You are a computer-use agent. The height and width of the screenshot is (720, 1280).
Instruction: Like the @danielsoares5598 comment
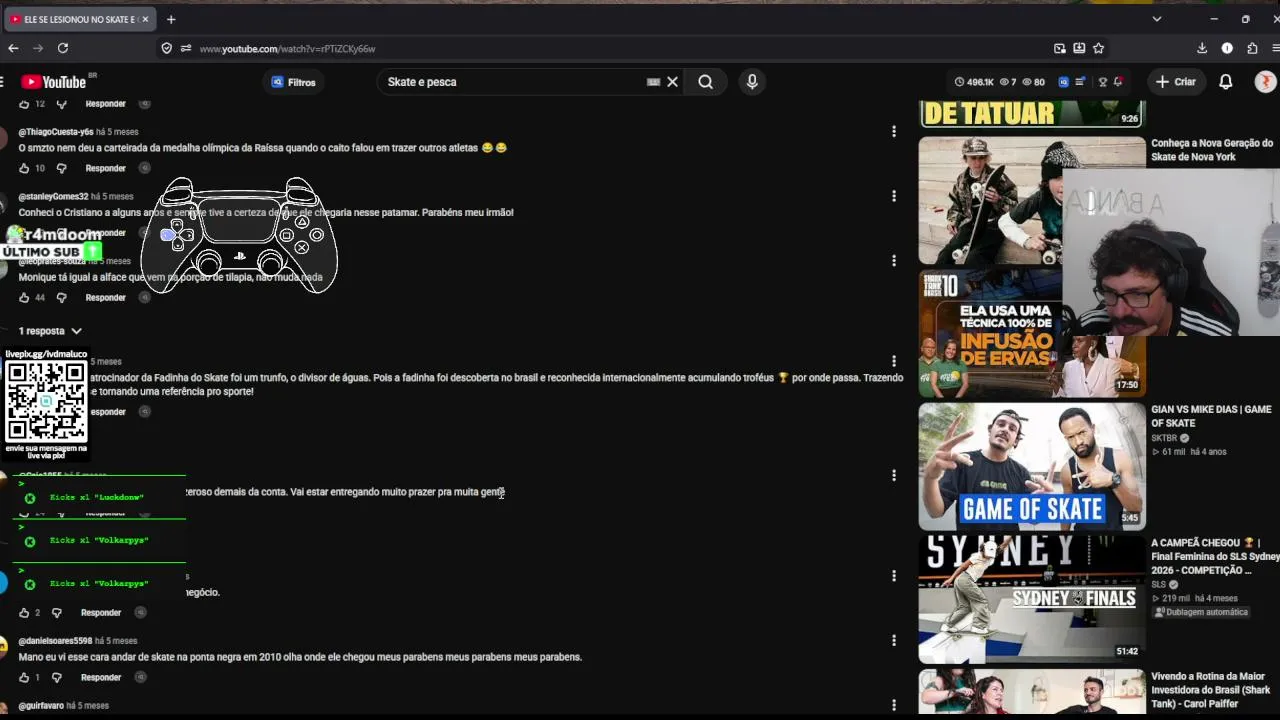24,678
